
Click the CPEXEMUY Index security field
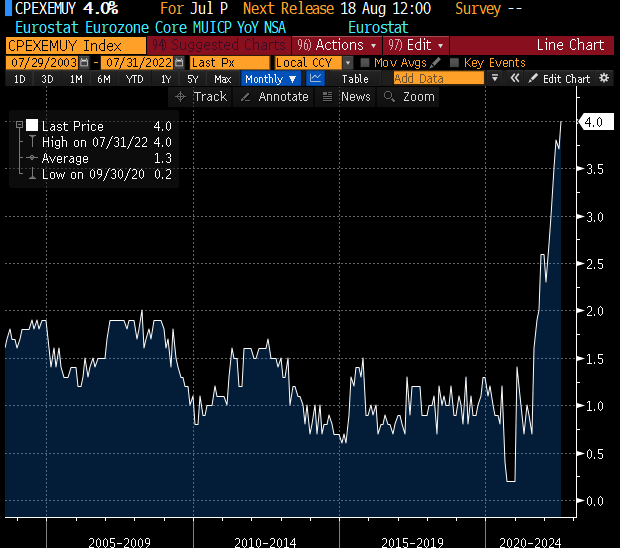pos(76,45)
